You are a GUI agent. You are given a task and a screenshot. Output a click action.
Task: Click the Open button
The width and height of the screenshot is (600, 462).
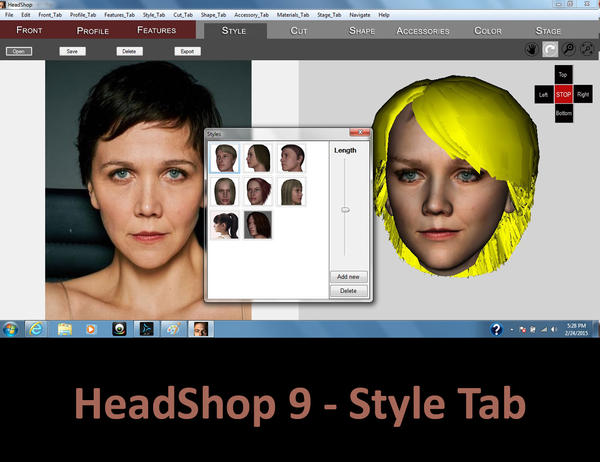tap(19, 51)
